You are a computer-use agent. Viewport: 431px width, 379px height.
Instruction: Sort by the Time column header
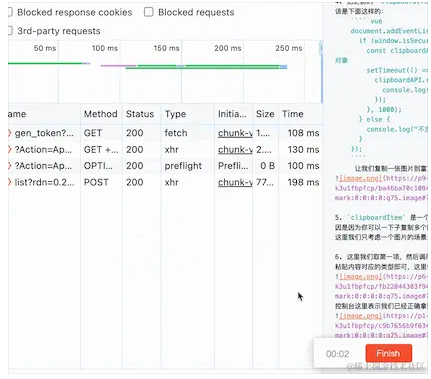[x=292, y=114]
